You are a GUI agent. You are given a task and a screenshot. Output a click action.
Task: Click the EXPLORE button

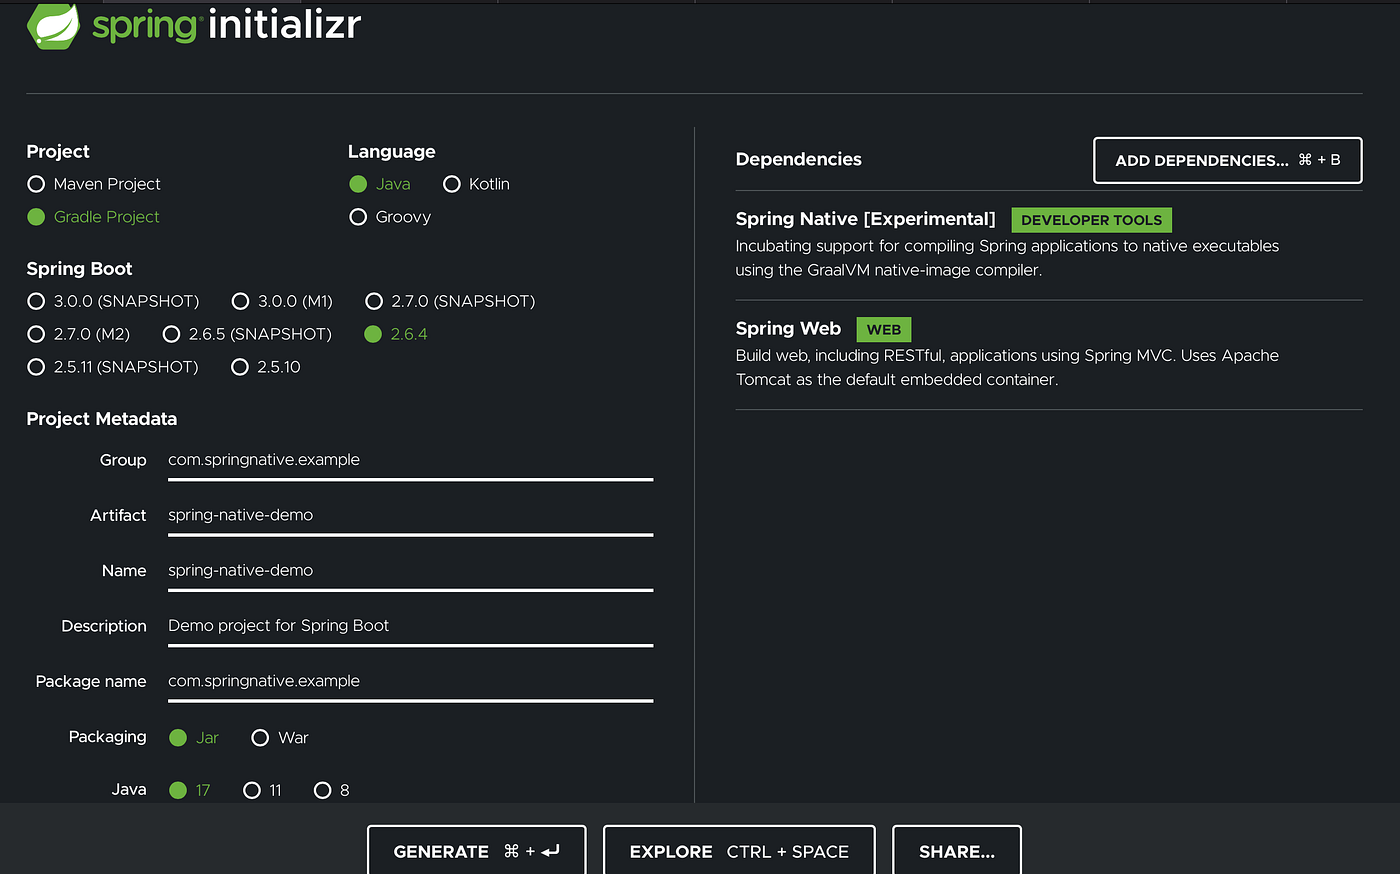(x=739, y=851)
